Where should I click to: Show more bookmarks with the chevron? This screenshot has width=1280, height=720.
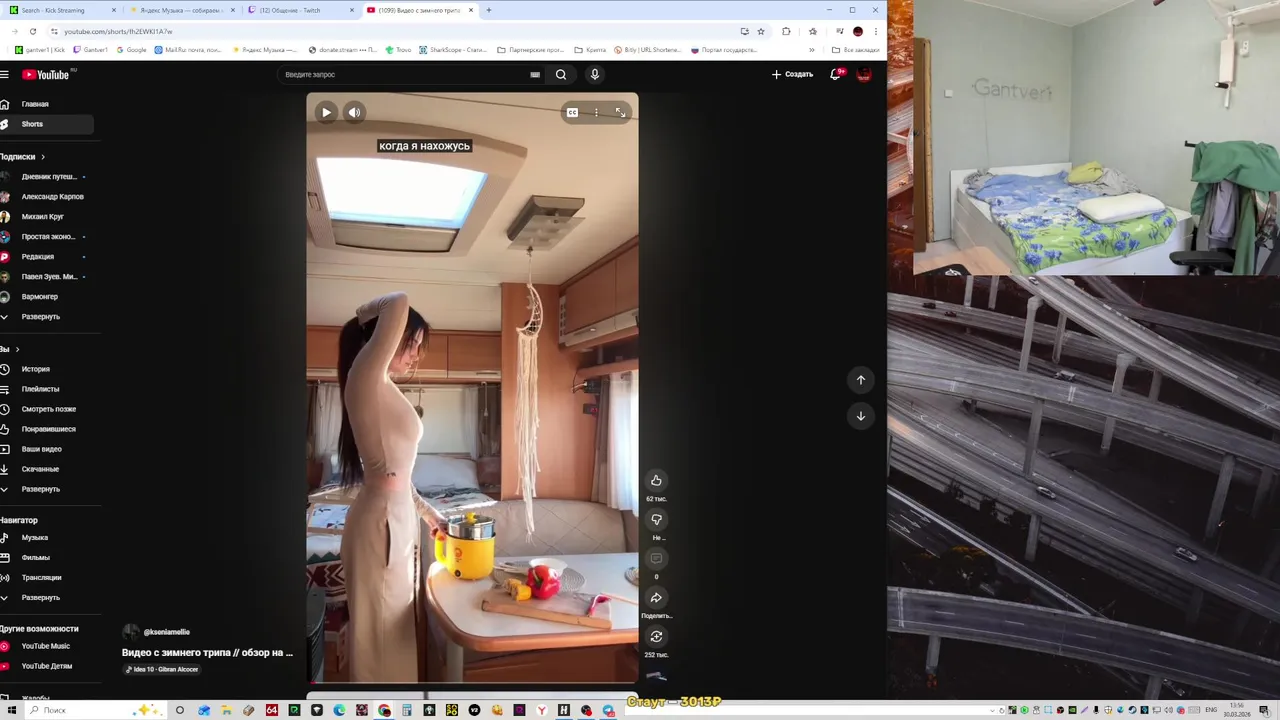[x=811, y=50]
